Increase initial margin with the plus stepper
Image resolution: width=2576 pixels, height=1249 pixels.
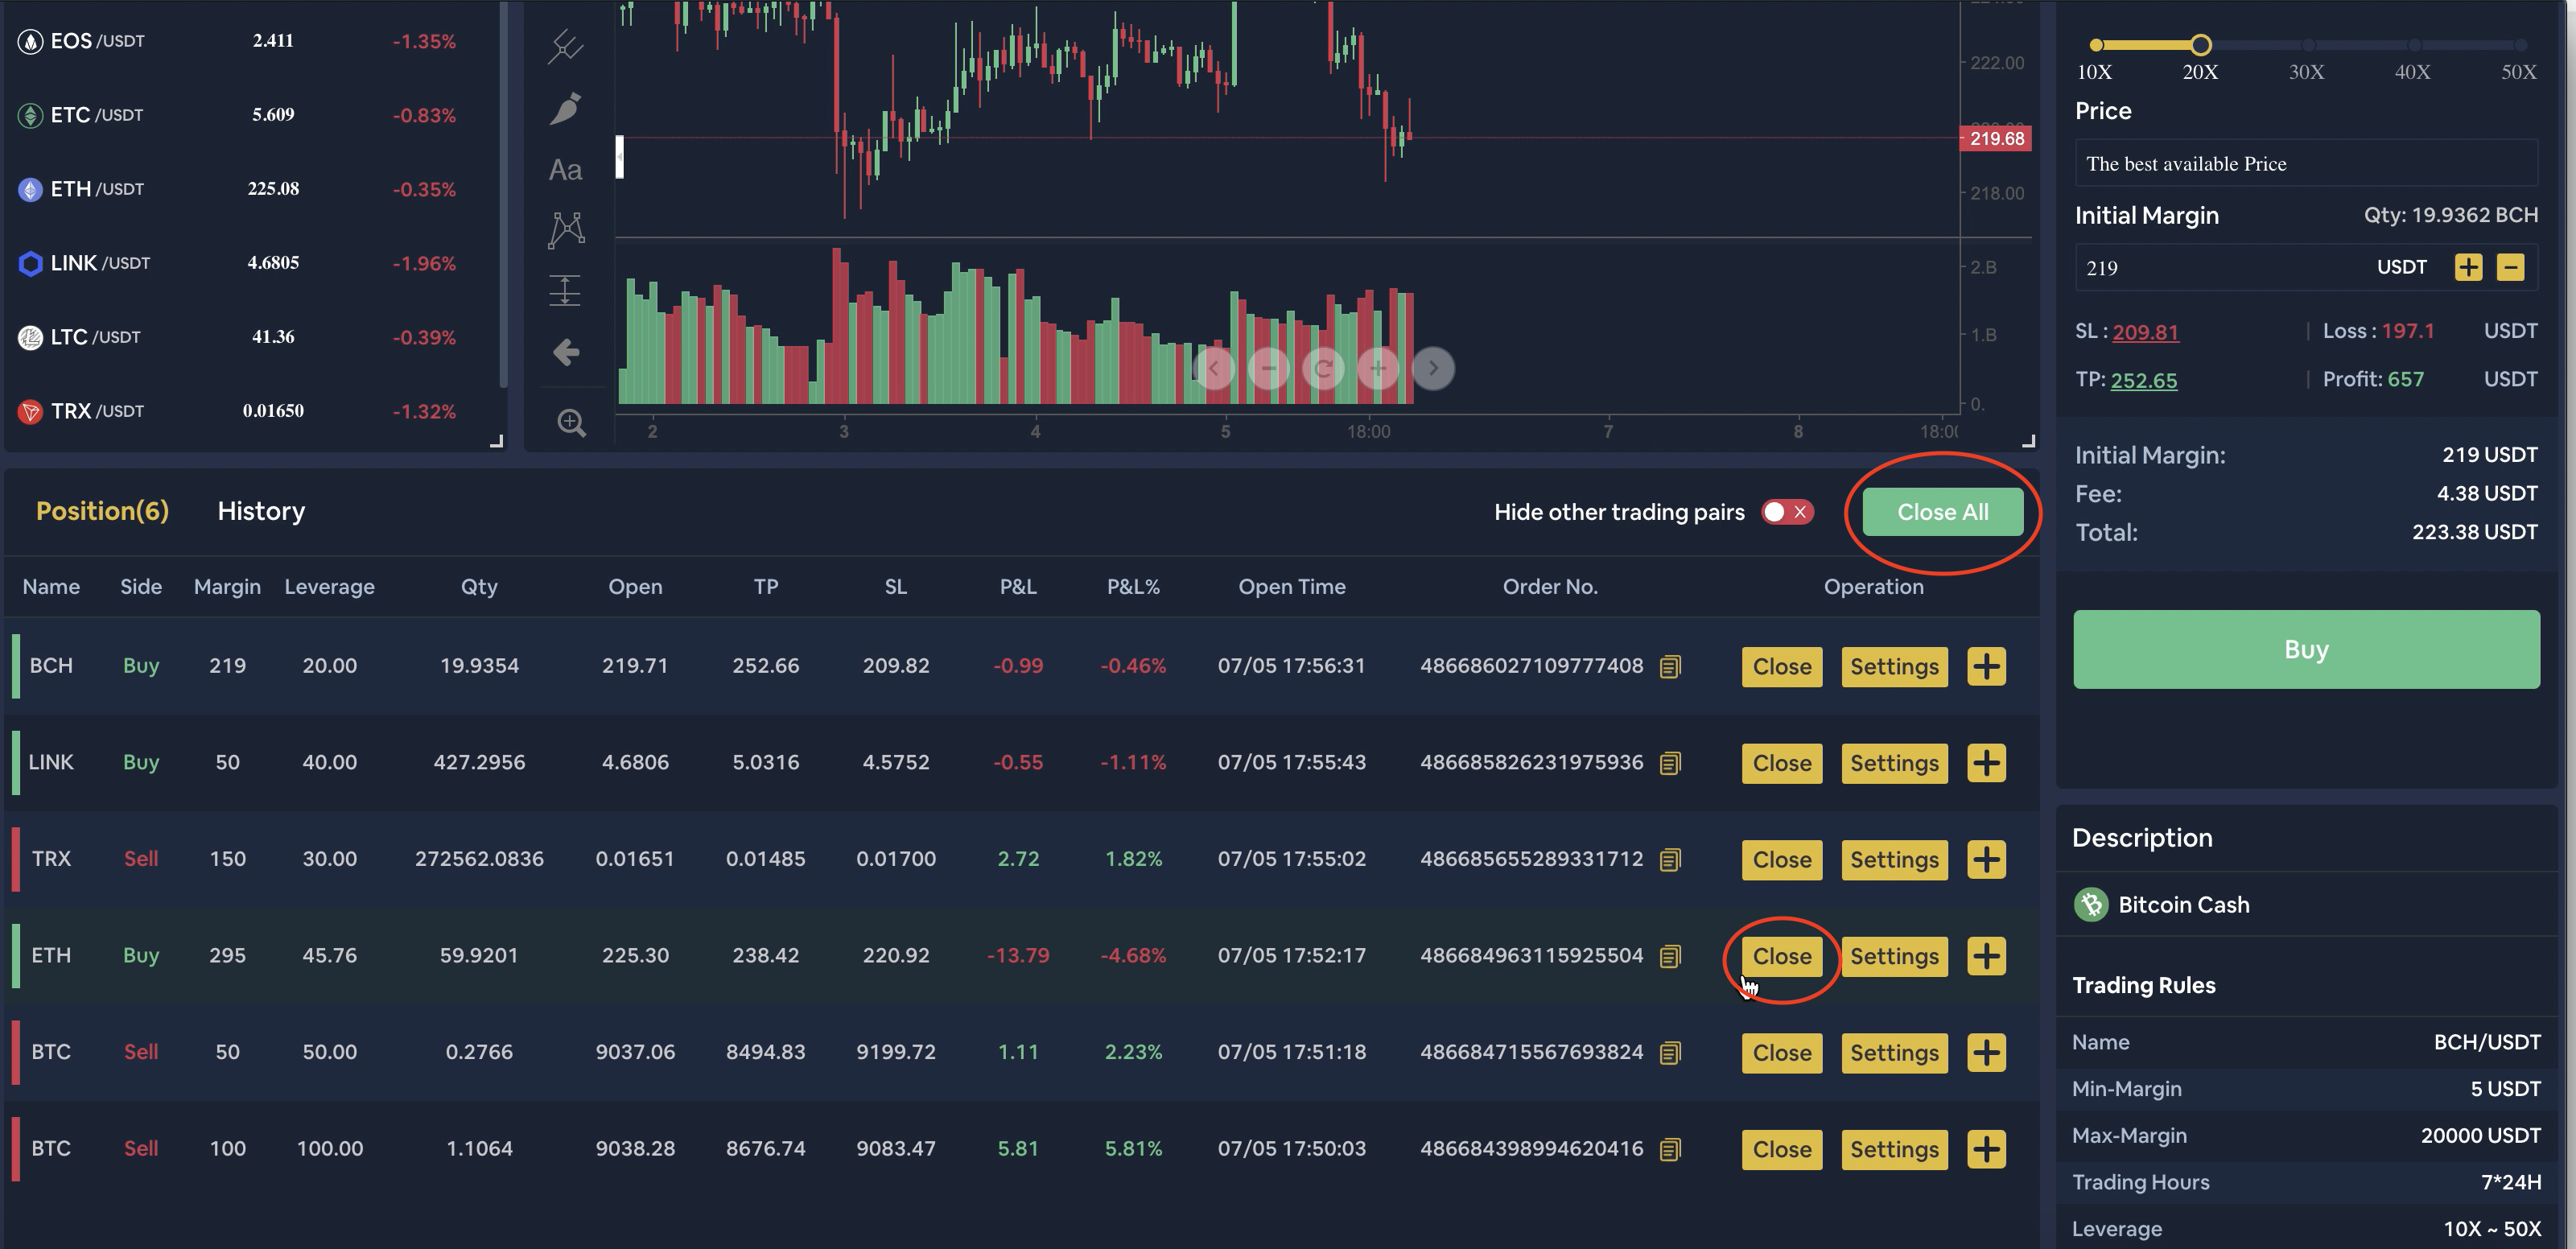point(2468,267)
